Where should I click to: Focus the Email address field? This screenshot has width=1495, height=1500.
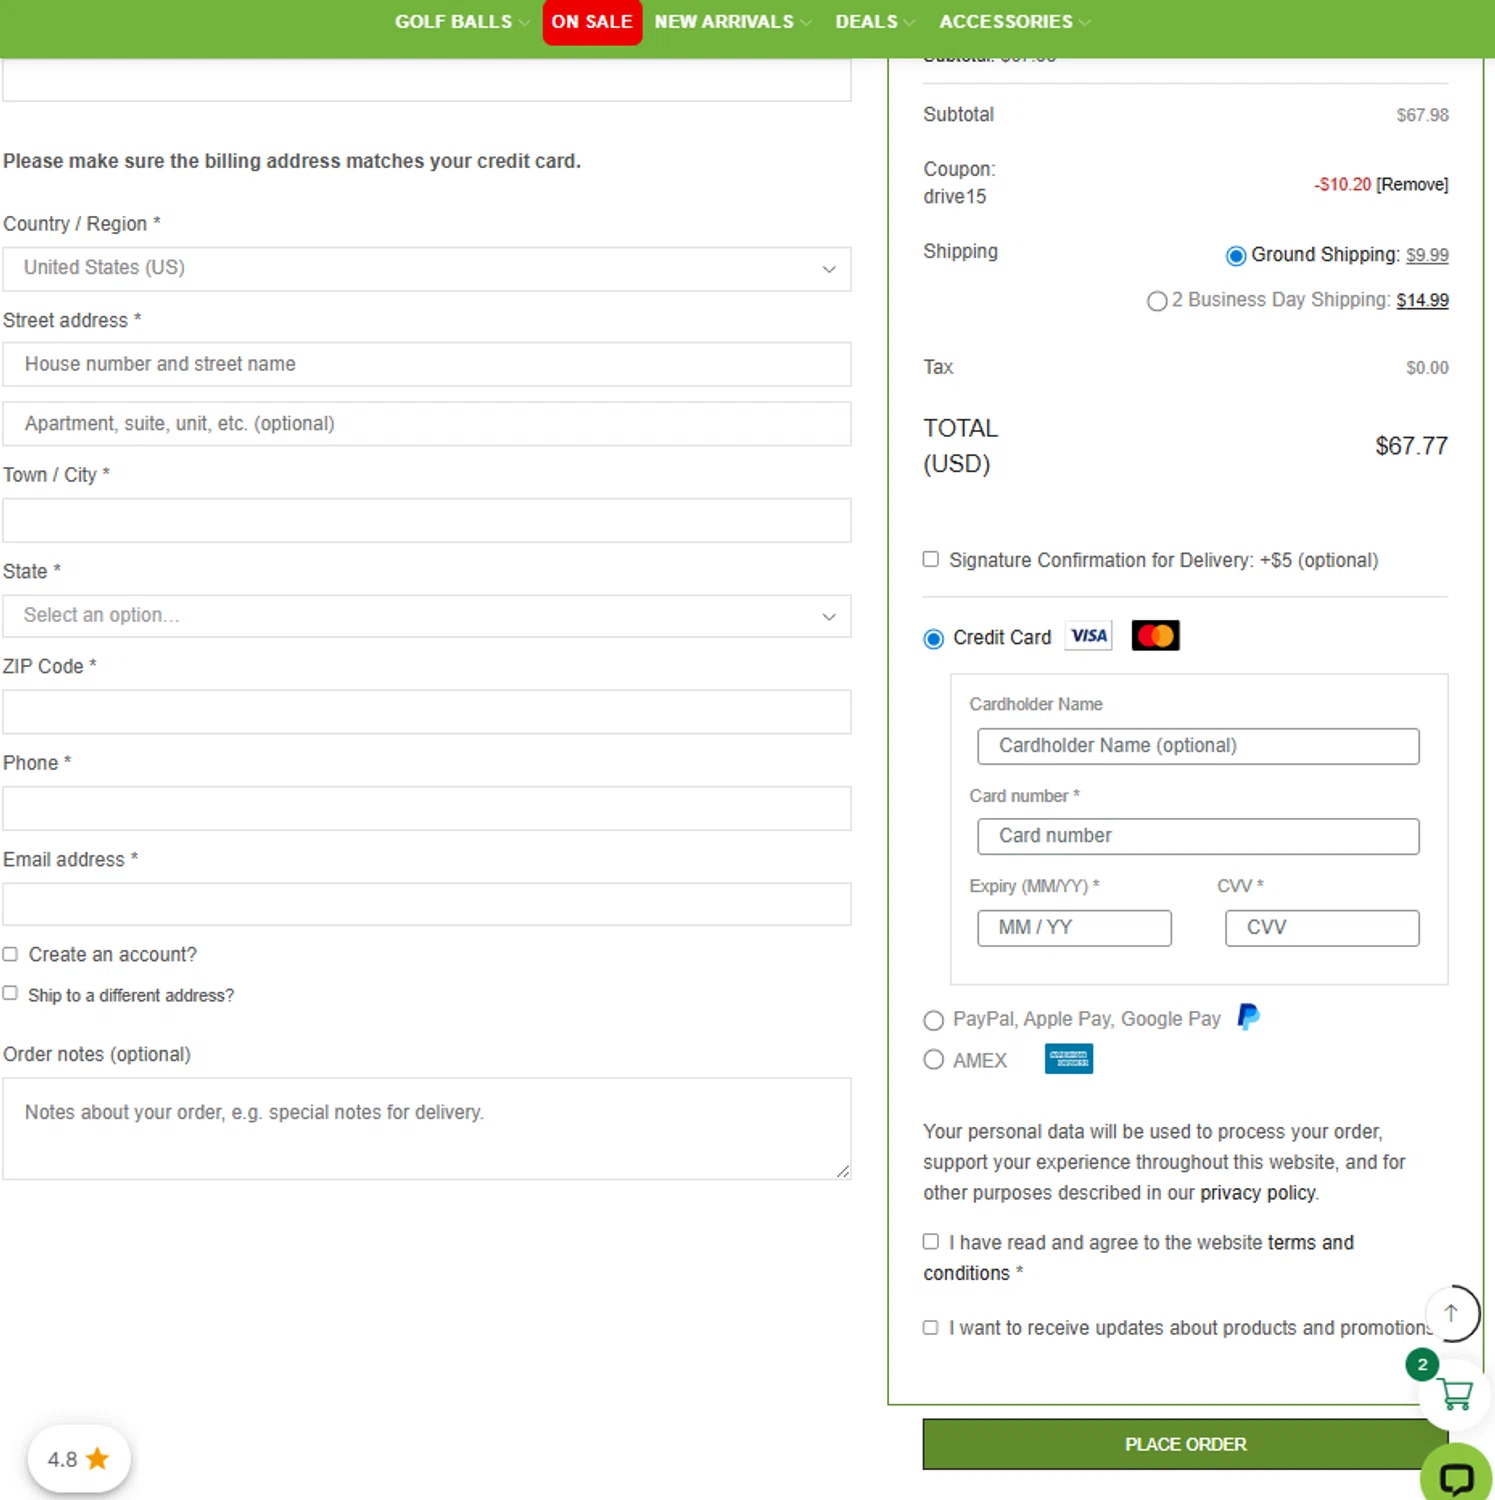427,904
